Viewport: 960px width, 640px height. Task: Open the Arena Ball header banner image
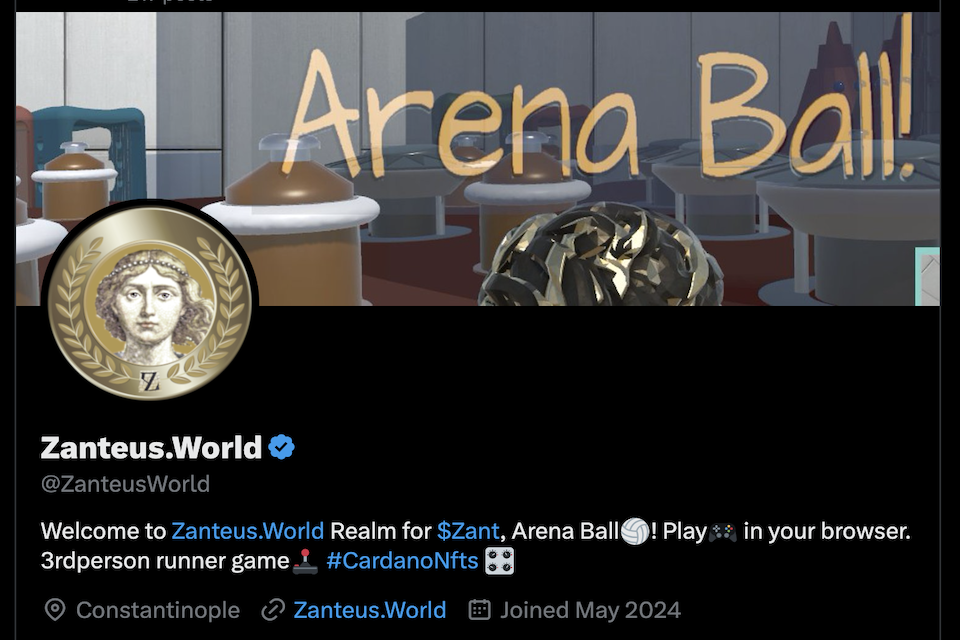(478, 158)
